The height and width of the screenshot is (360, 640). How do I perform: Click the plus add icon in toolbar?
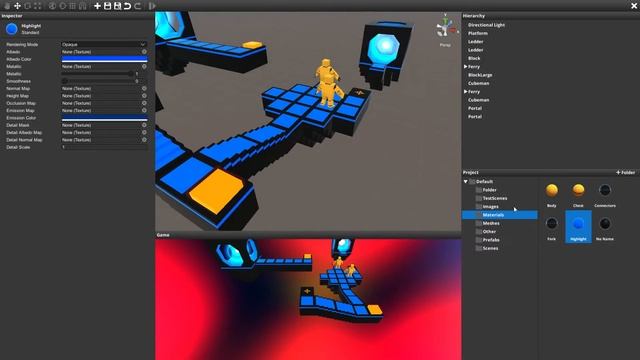[x=97, y=6]
